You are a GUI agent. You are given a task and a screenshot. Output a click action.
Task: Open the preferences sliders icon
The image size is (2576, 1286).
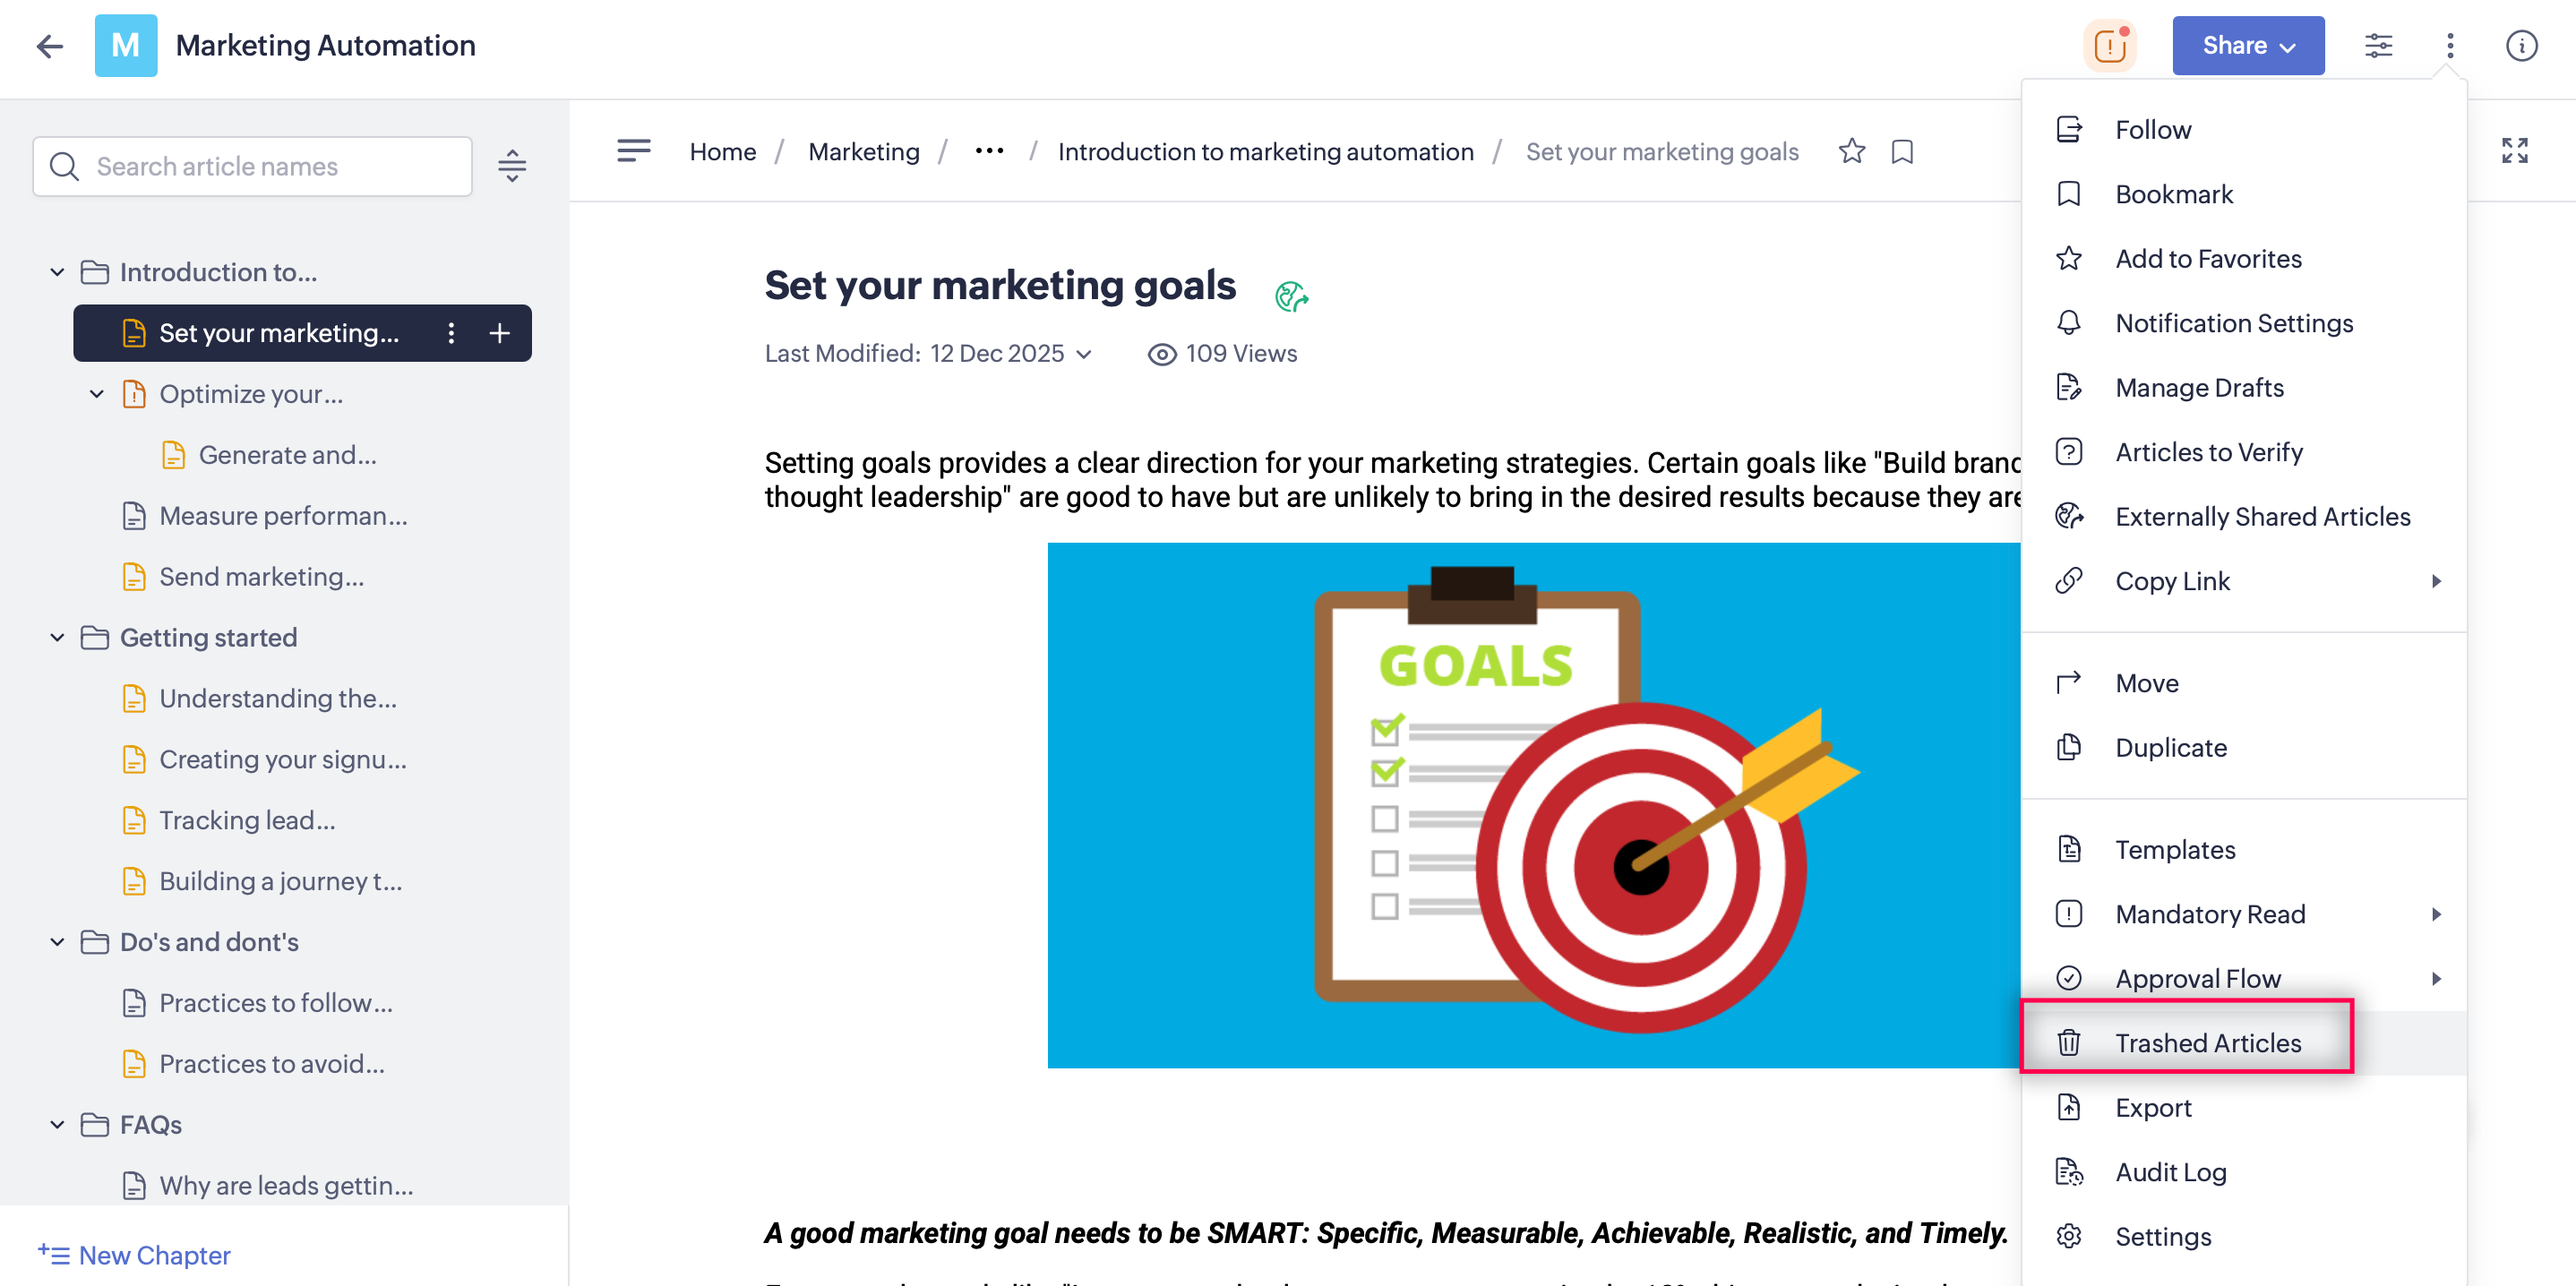coord(2378,45)
